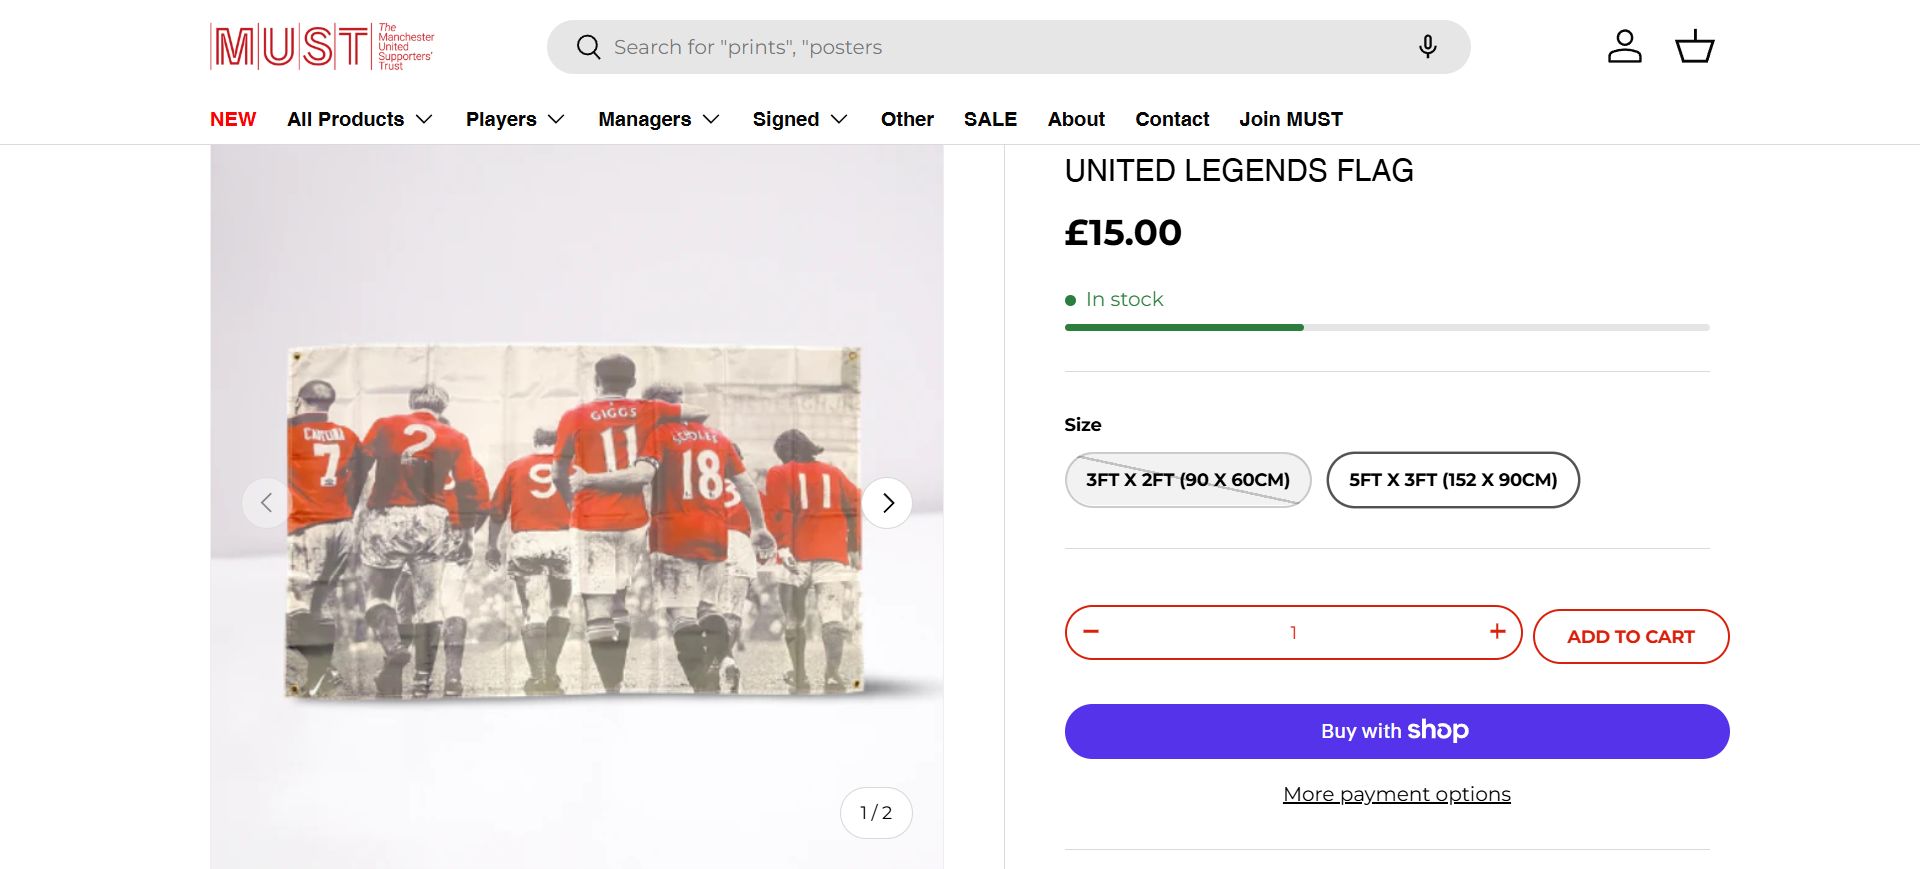The width and height of the screenshot is (1920, 869).
Task: Increase quantity with plus icon
Action: tap(1497, 632)
